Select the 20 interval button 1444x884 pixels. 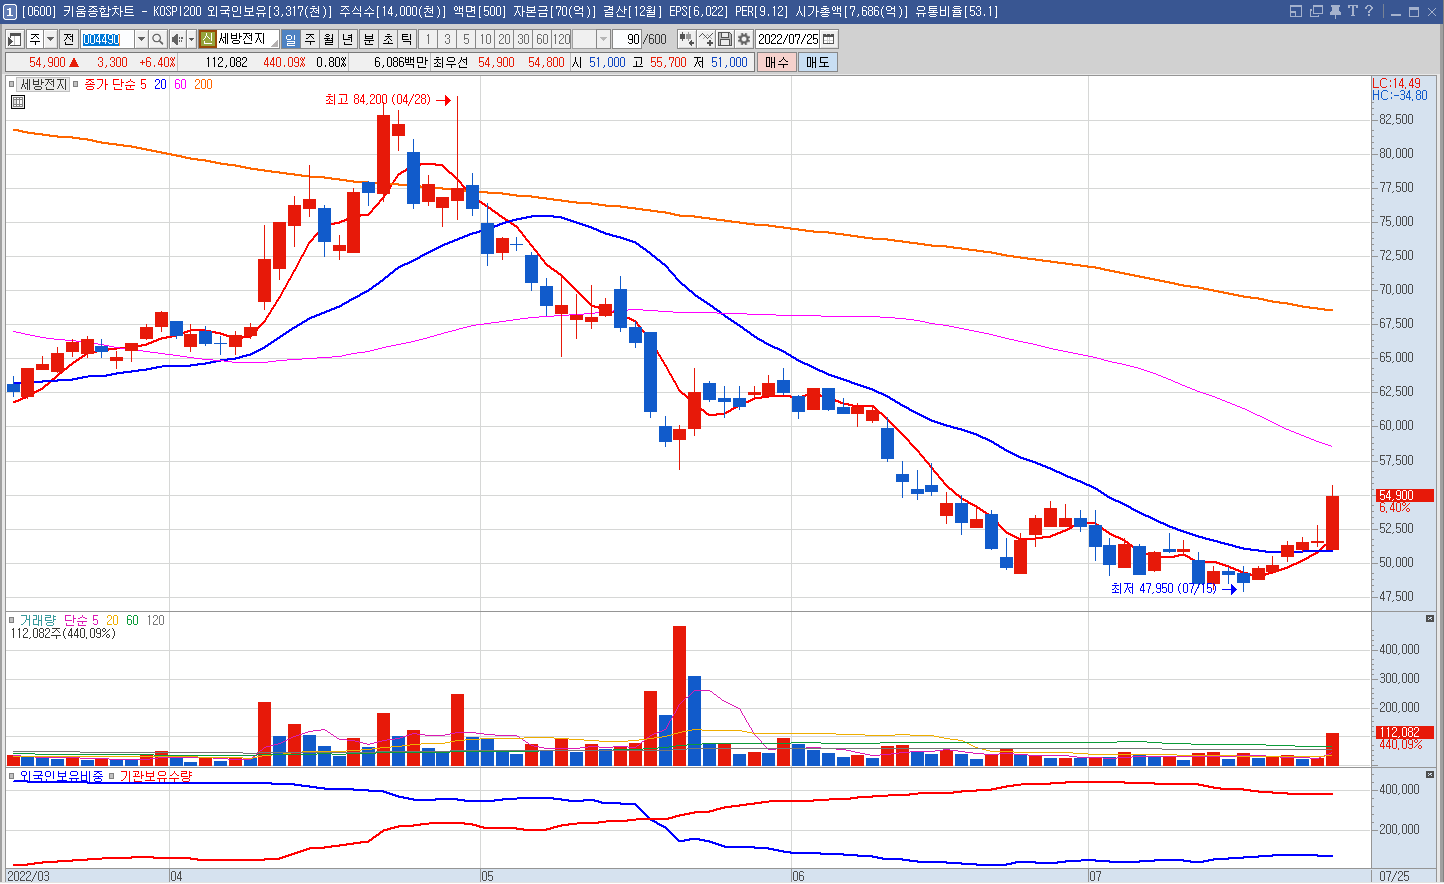point(504,39)
